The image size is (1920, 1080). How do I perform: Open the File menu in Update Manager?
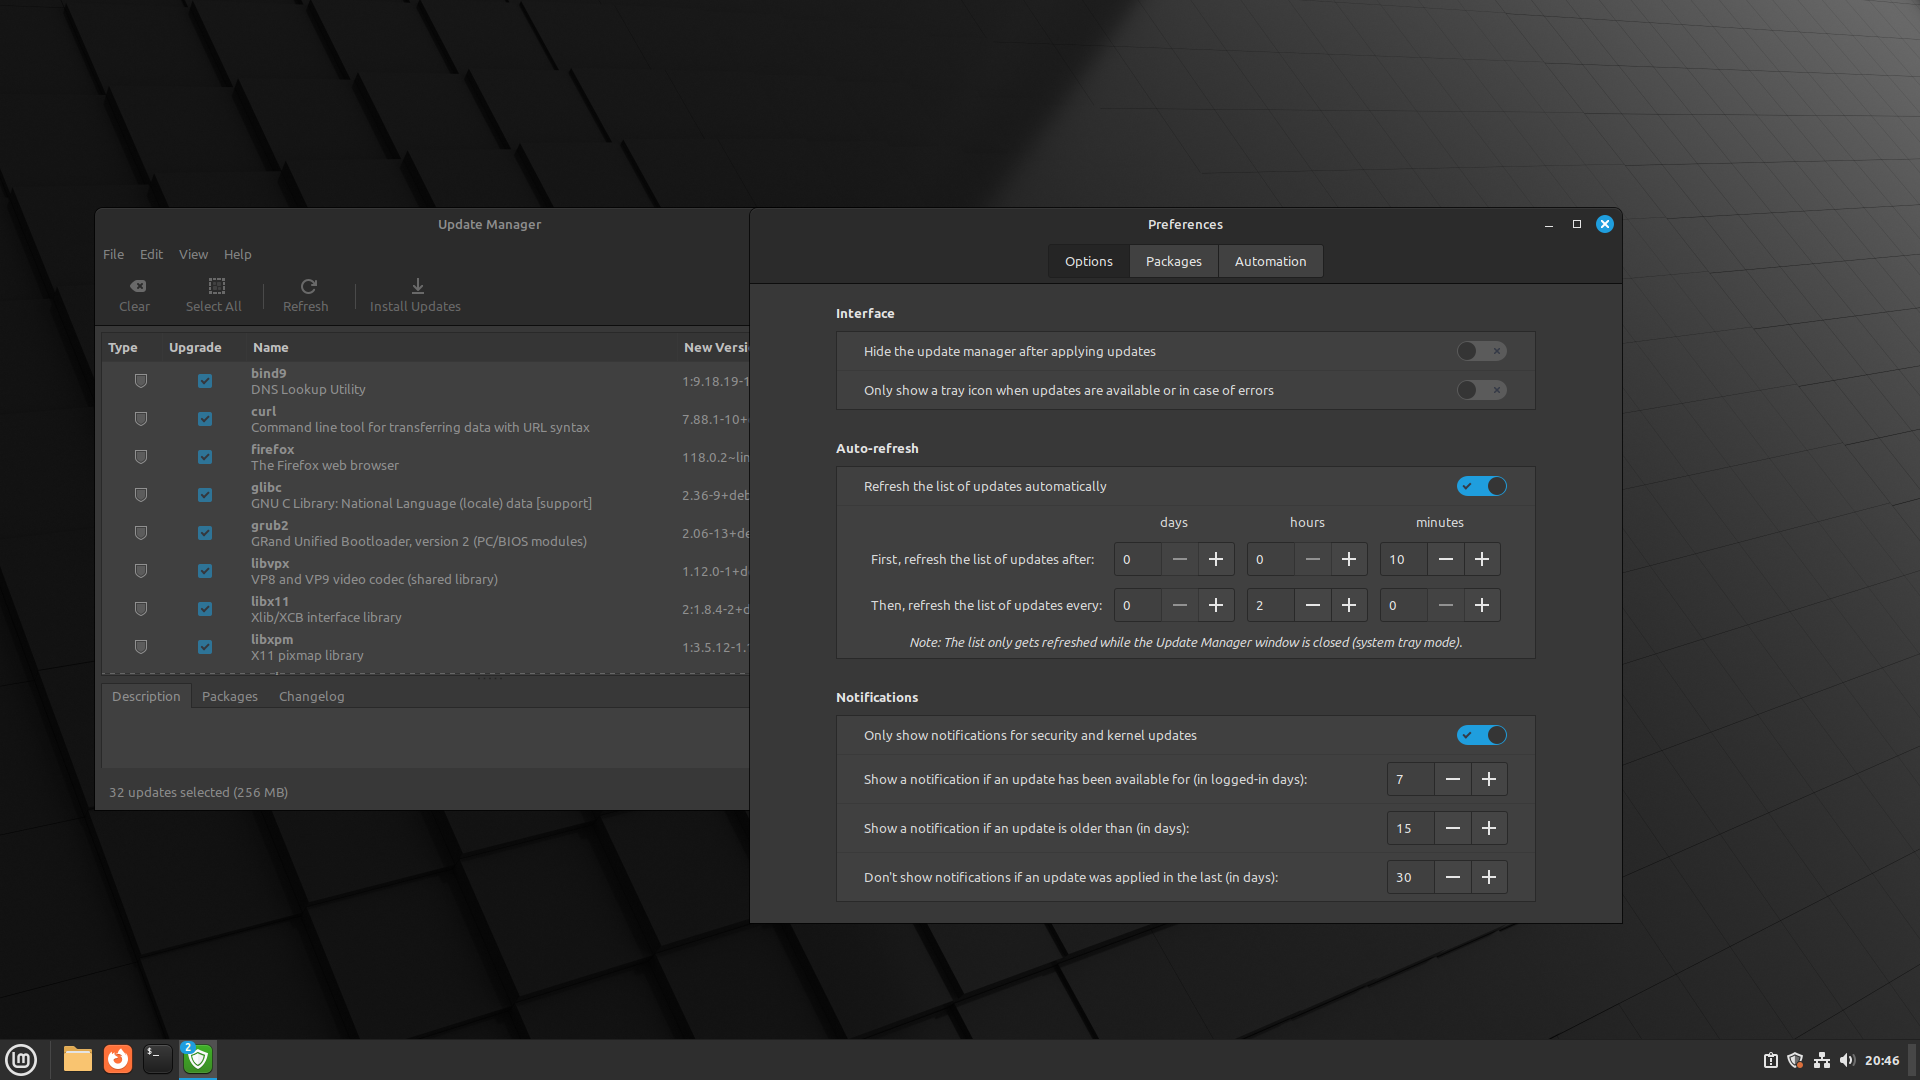113,254
